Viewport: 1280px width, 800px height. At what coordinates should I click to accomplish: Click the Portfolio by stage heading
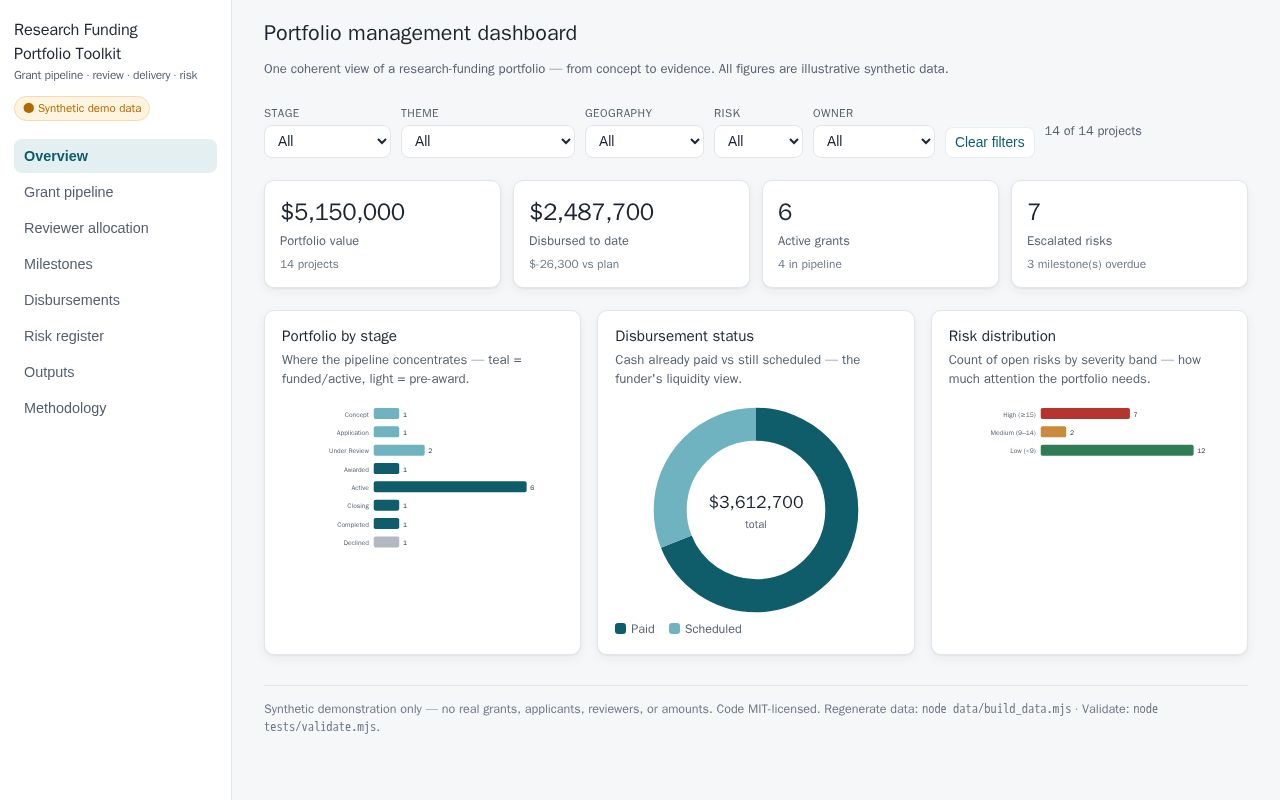pyautogui.click(x=339, y=336)
